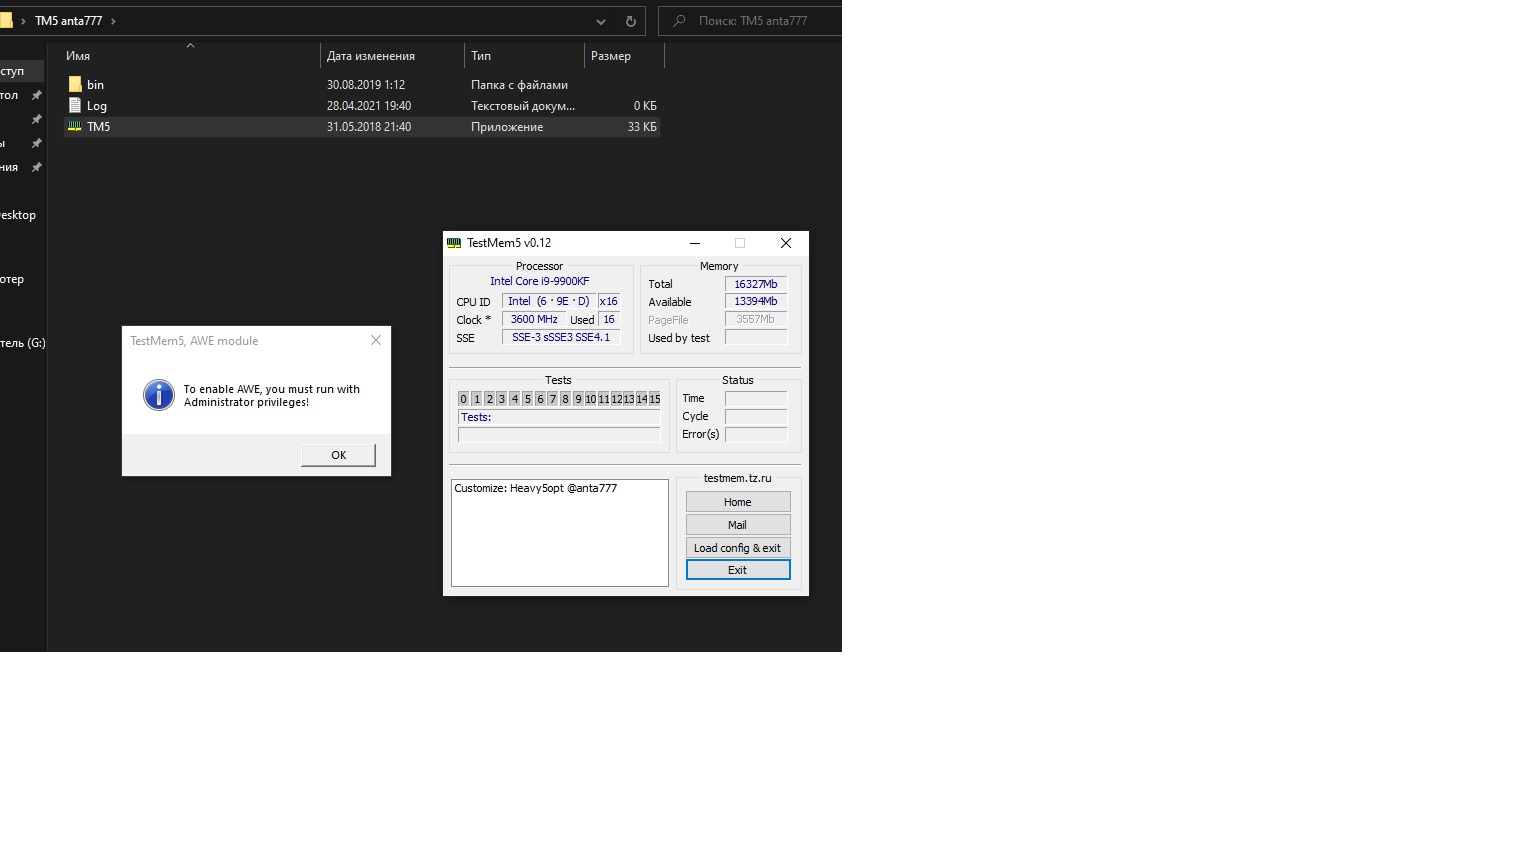Click test number box 9
1536x864 pixels.
tap(578, 399)
